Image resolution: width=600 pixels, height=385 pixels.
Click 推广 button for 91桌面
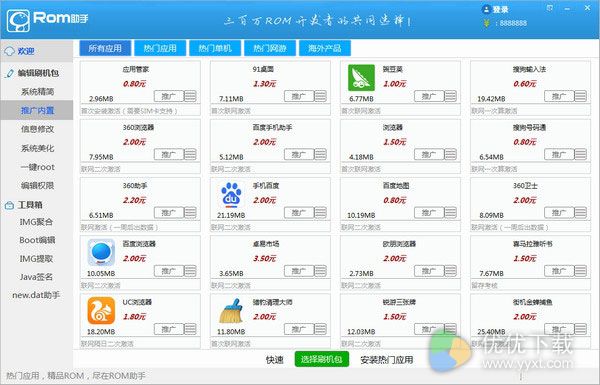(x=299, y=96)
